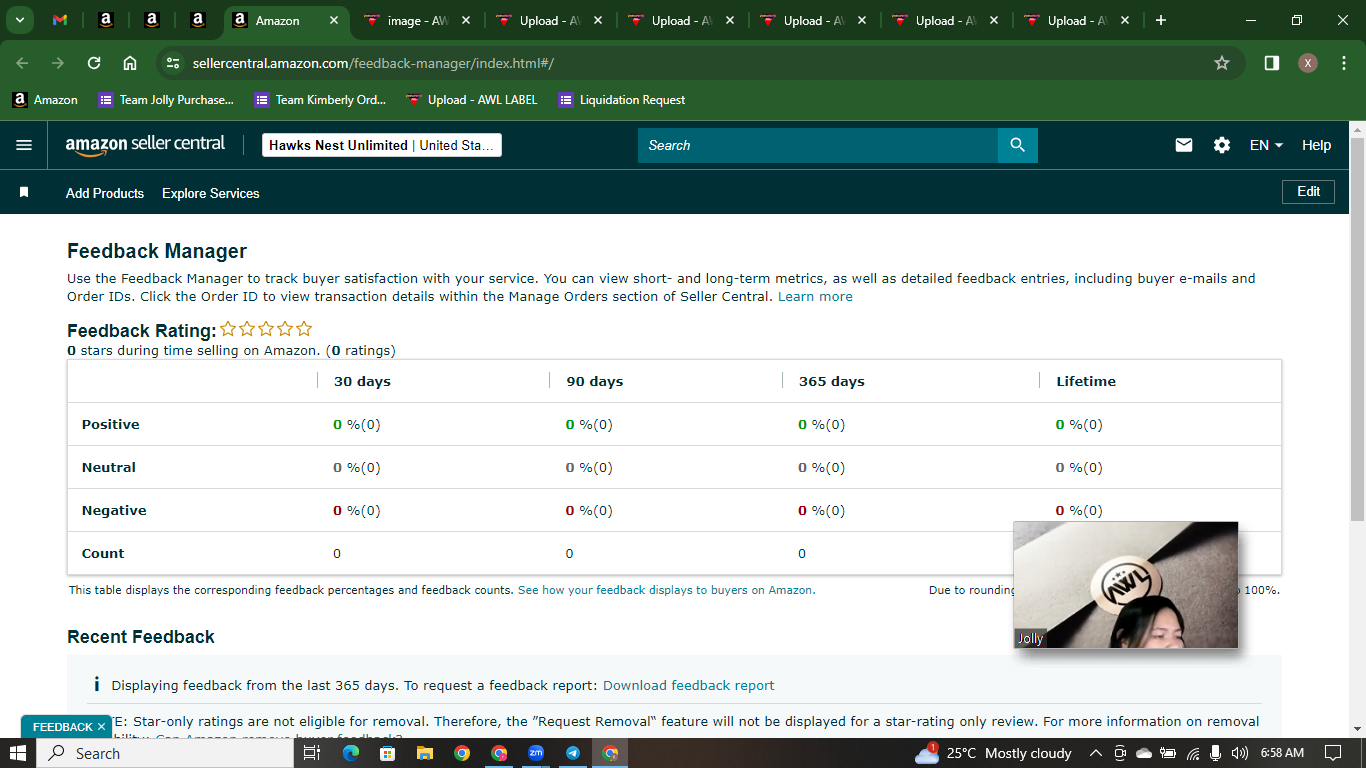Viewport: 1366px width, 768px height.
Task: Click the microphone tray icon
Action: [1216, 753]
